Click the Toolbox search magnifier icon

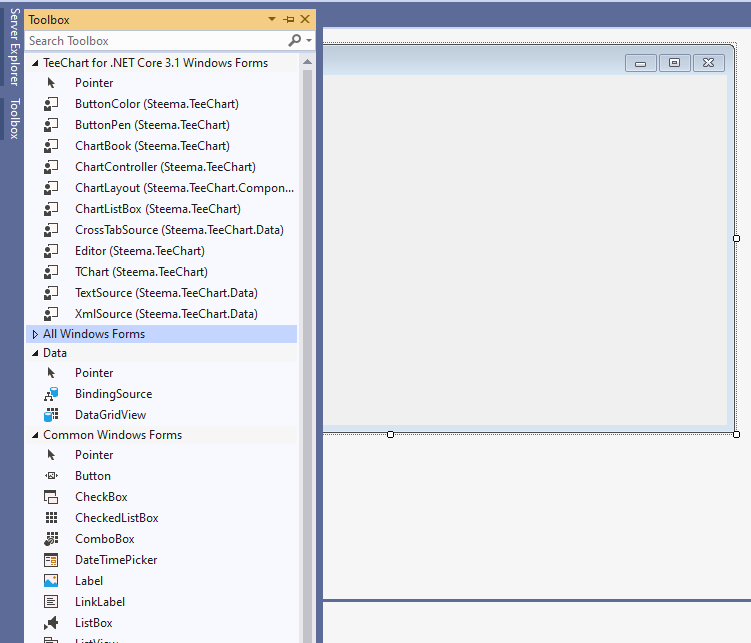[x=295, y=40]
